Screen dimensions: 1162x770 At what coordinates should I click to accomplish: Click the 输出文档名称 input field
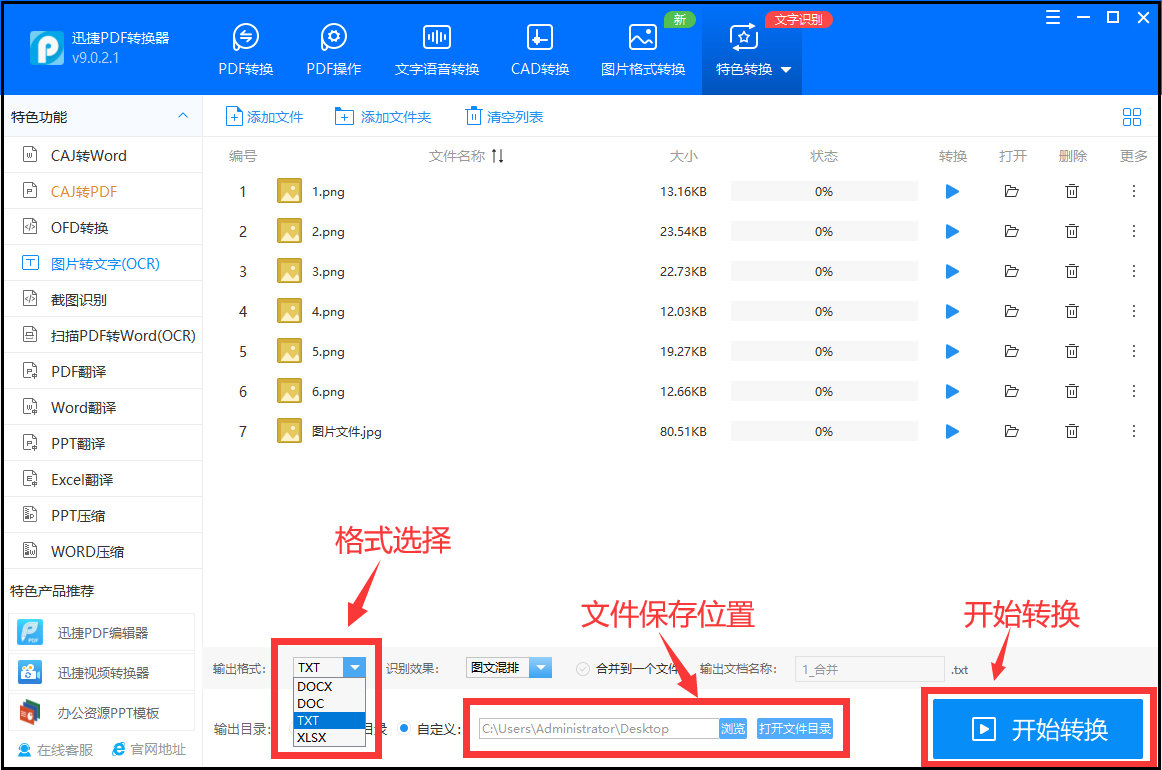tap(869, 669)
